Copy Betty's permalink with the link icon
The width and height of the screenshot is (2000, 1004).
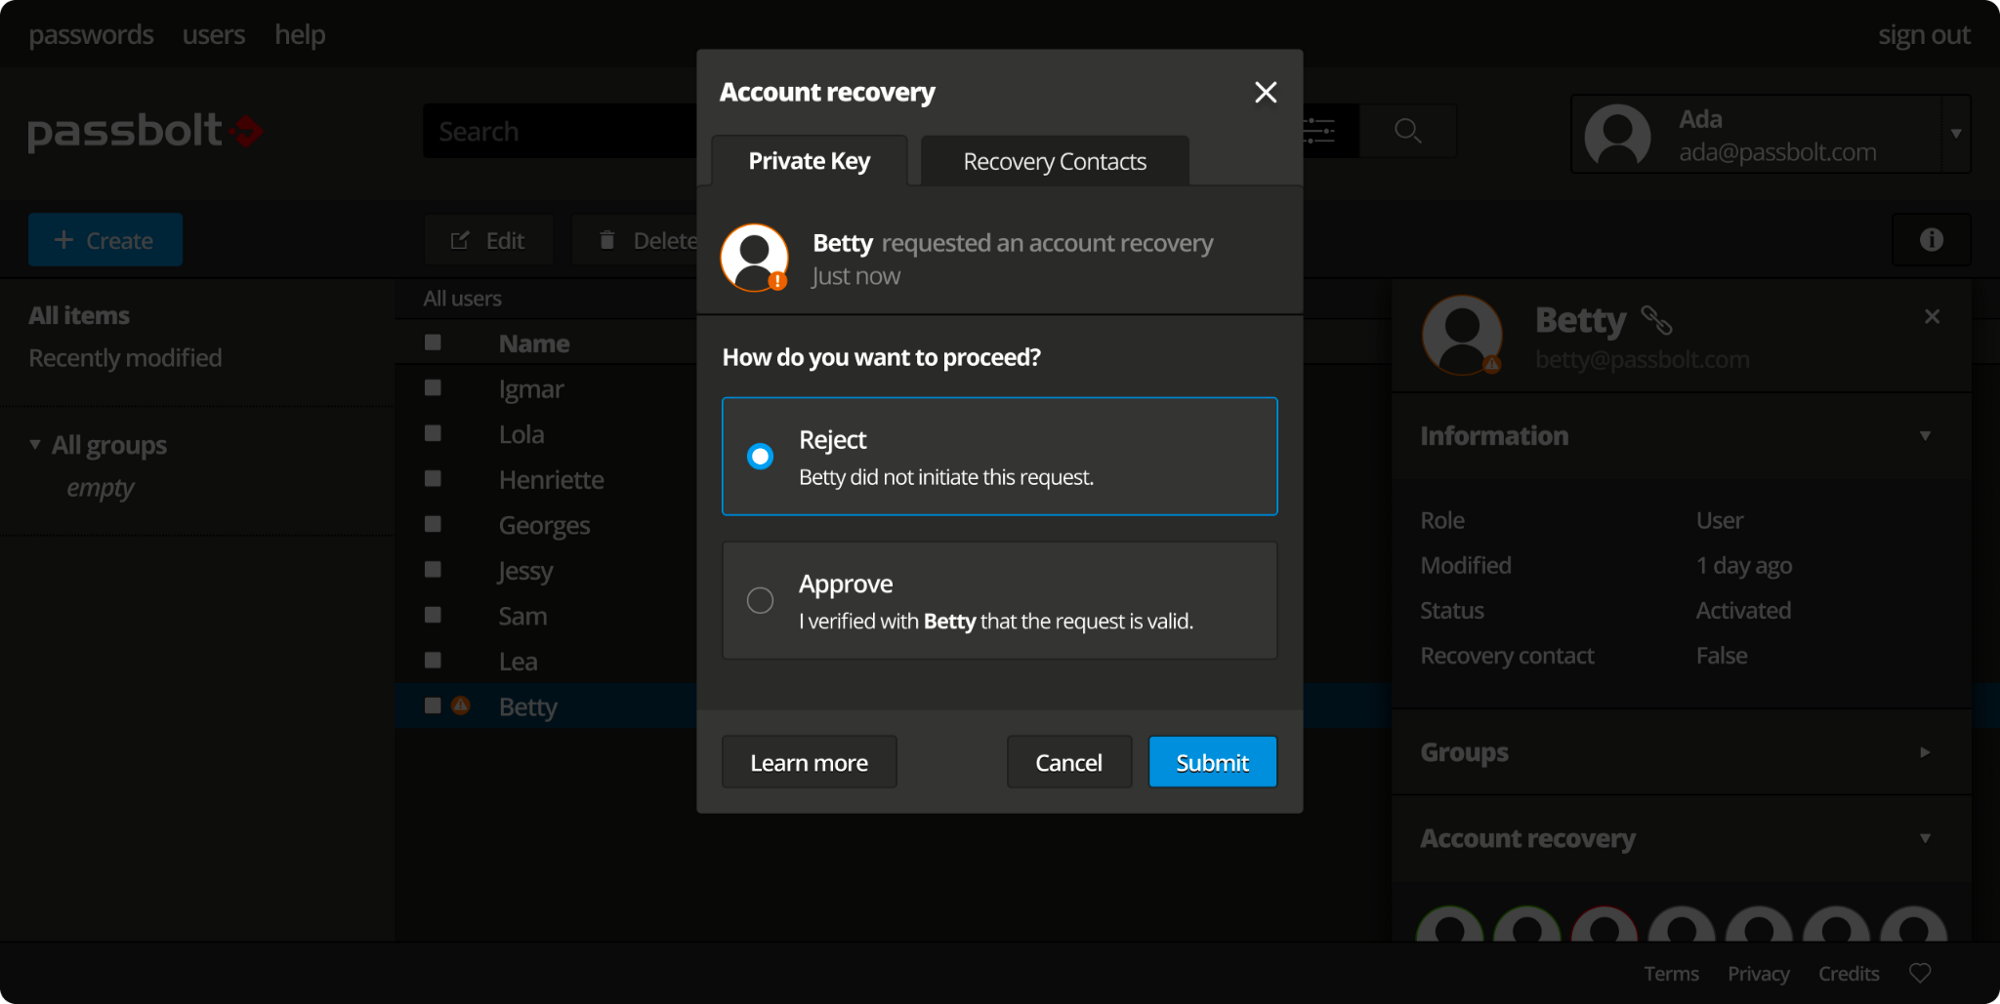pos(1656,320)
